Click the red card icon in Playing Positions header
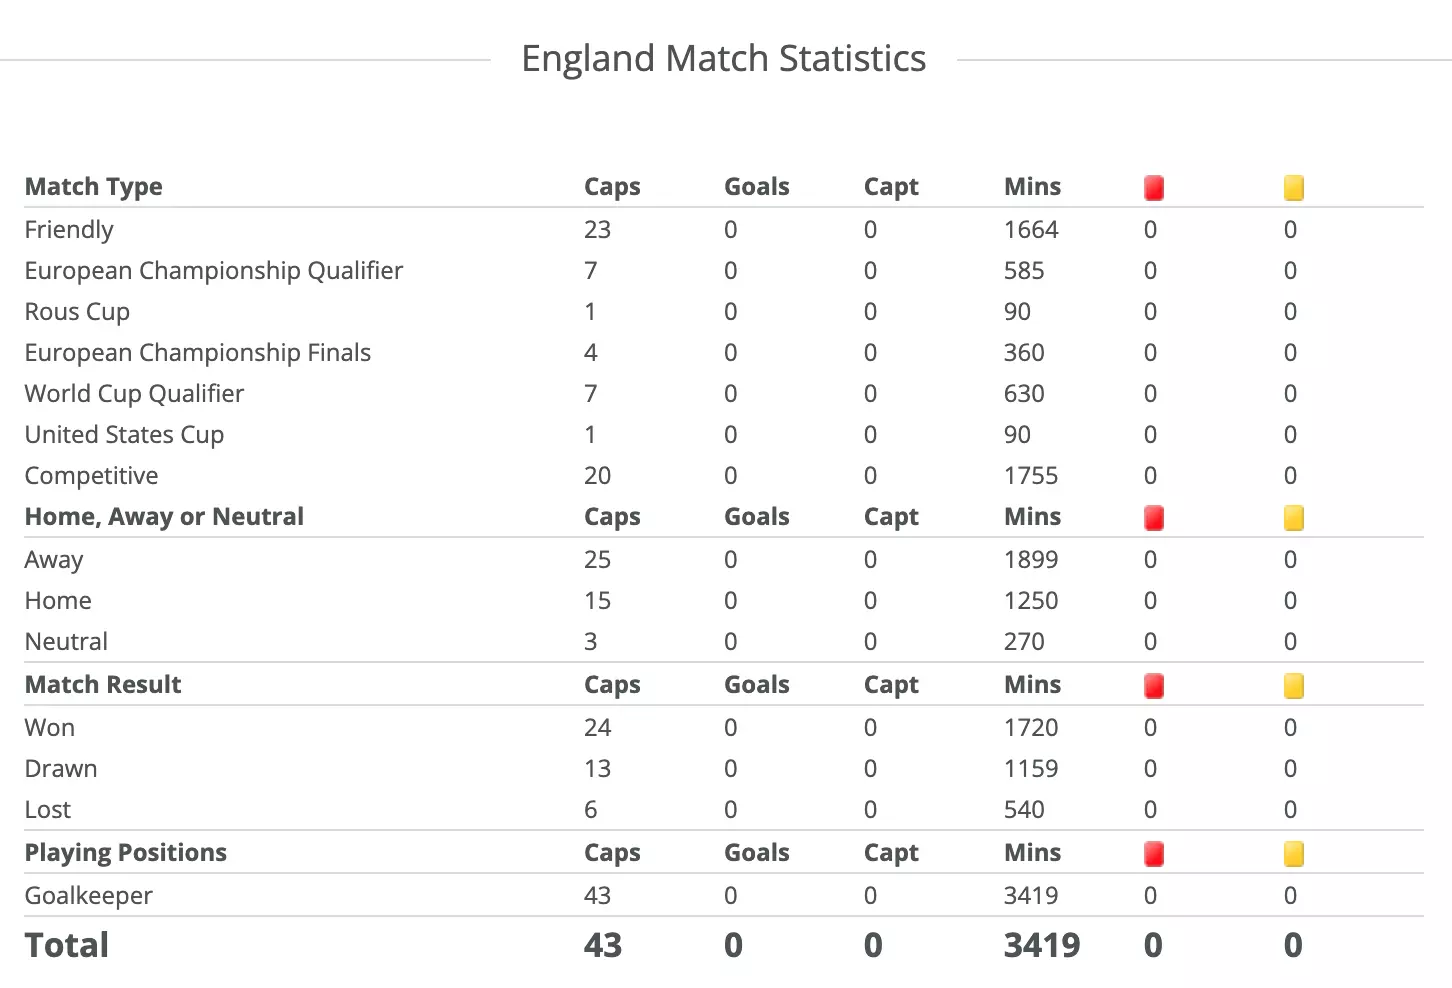The height and width of the screenshot is (988, 1452). [x=1154, y=854]
